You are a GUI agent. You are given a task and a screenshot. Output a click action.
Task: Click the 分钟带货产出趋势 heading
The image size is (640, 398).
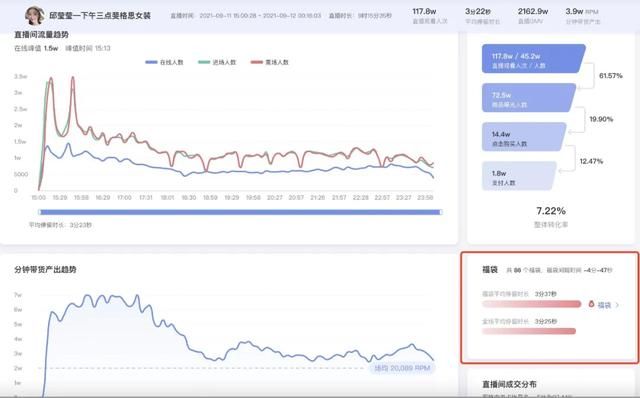[x=45, y=269]
